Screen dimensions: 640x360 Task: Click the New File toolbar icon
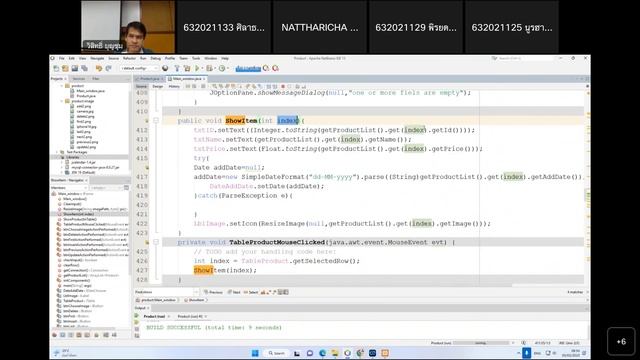coord(56,68)
